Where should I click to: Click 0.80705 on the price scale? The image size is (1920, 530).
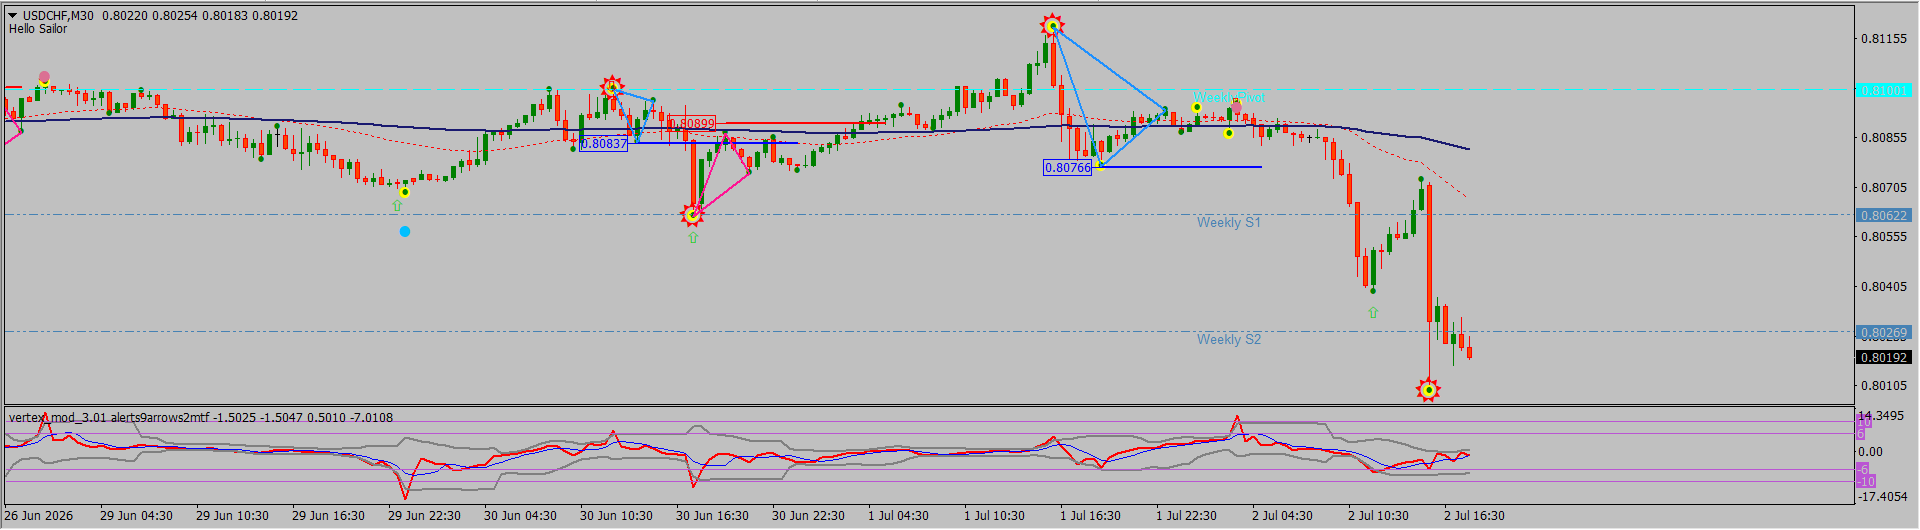pyautogui.click(x=1884, y=187)
